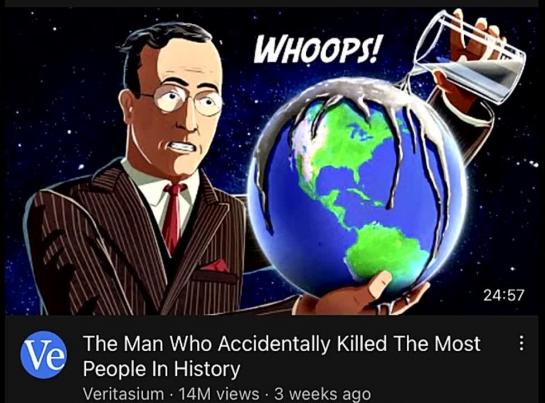
Task: Open the Veritasium channel avatar
Action: pyautogui.click(x=43, y=355)
